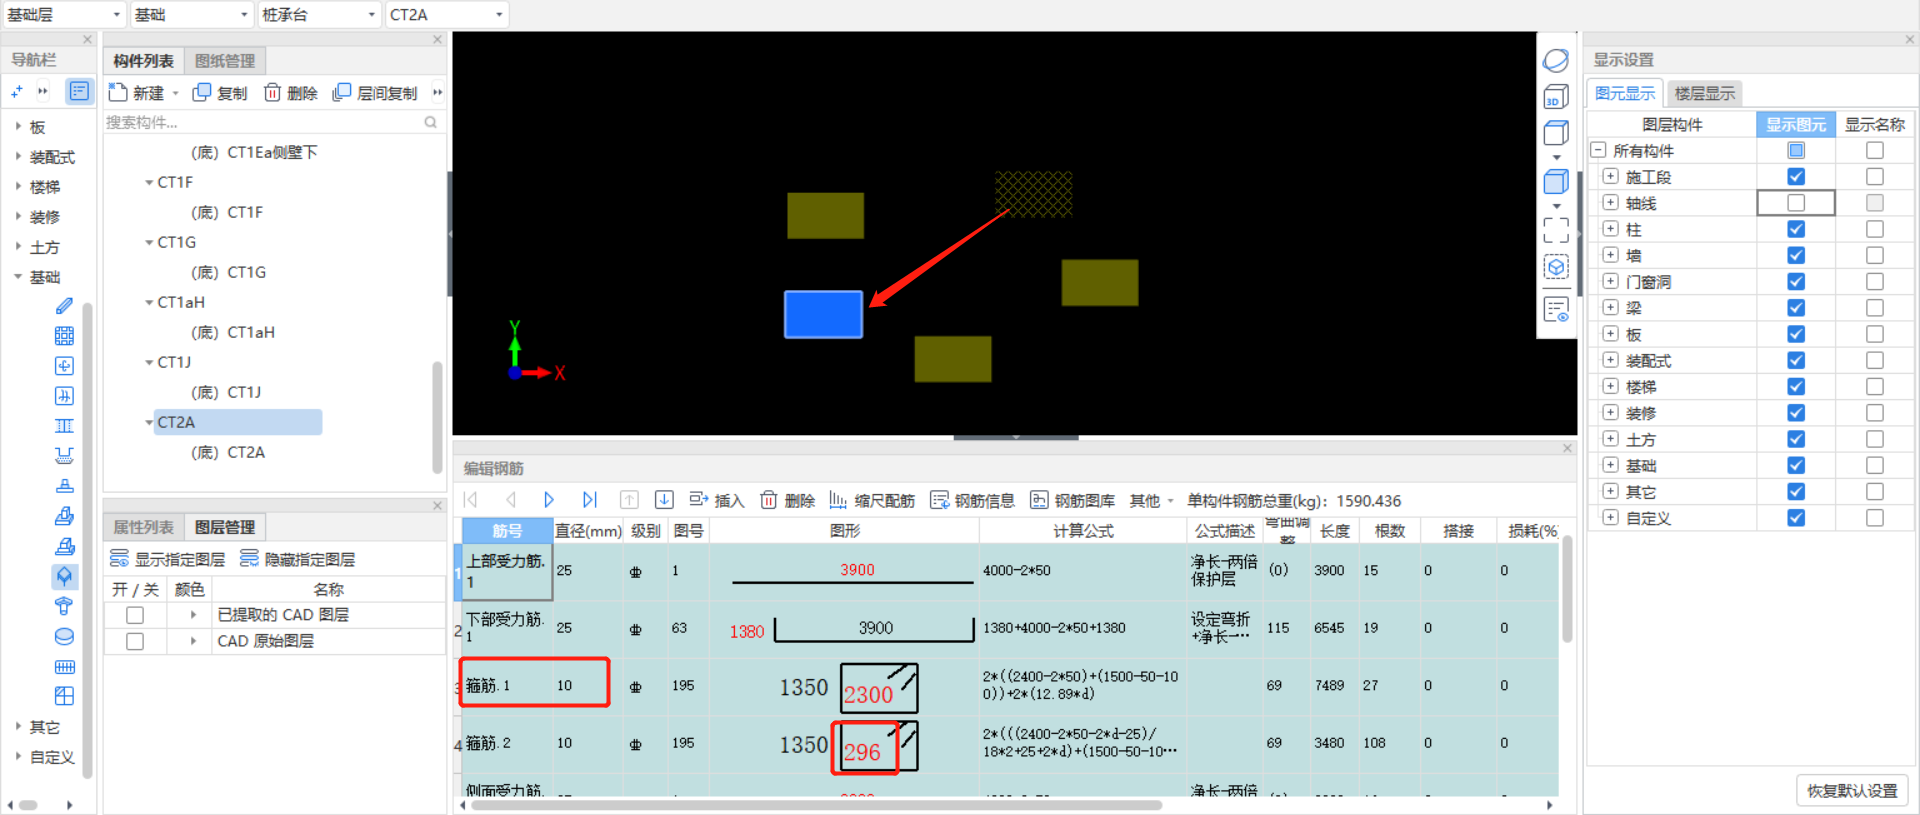
Task: Enable 显示图元 checkbox for 轴线
Action: pos(1796,203)
